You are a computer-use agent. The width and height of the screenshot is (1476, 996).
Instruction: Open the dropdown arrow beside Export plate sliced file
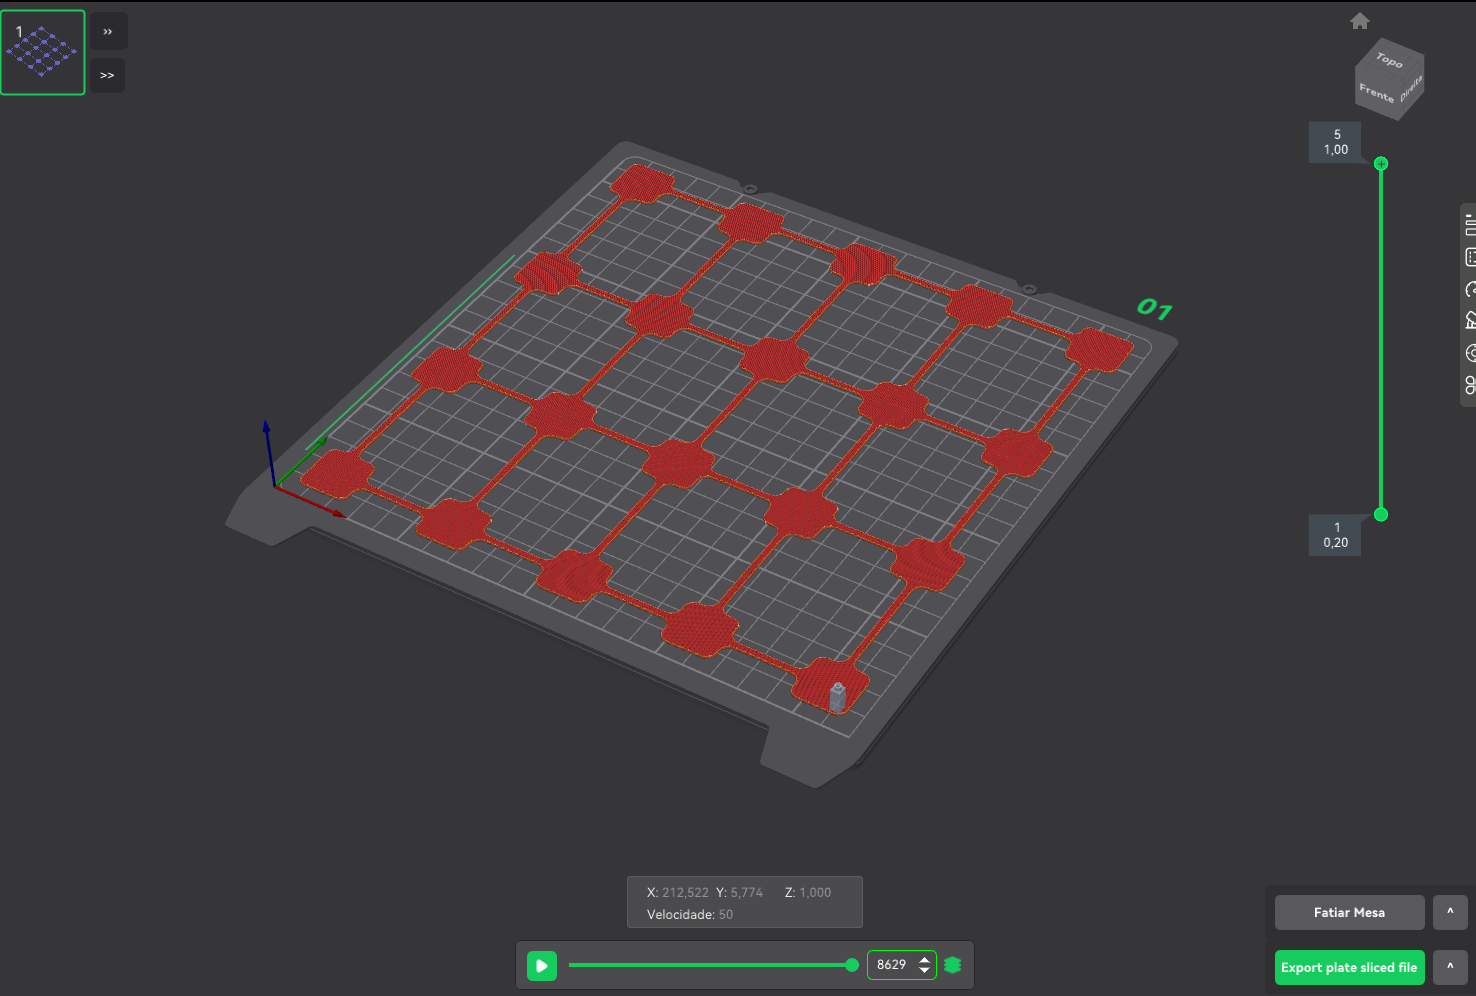pyautogui.click(x=1450, y=967)
